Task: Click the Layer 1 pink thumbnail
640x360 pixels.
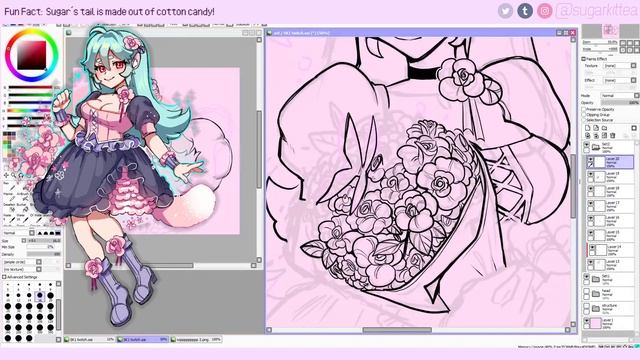Action: click(x=596, y=323)
